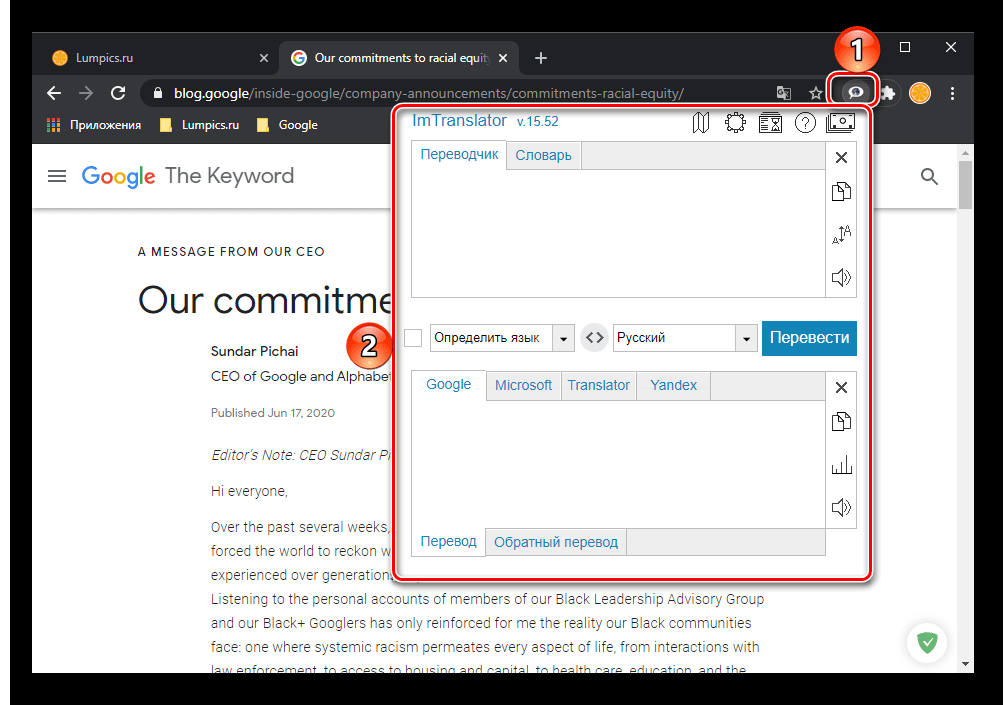
Task: Click the ImTranslator title link
Action: (x=459, y=121)
